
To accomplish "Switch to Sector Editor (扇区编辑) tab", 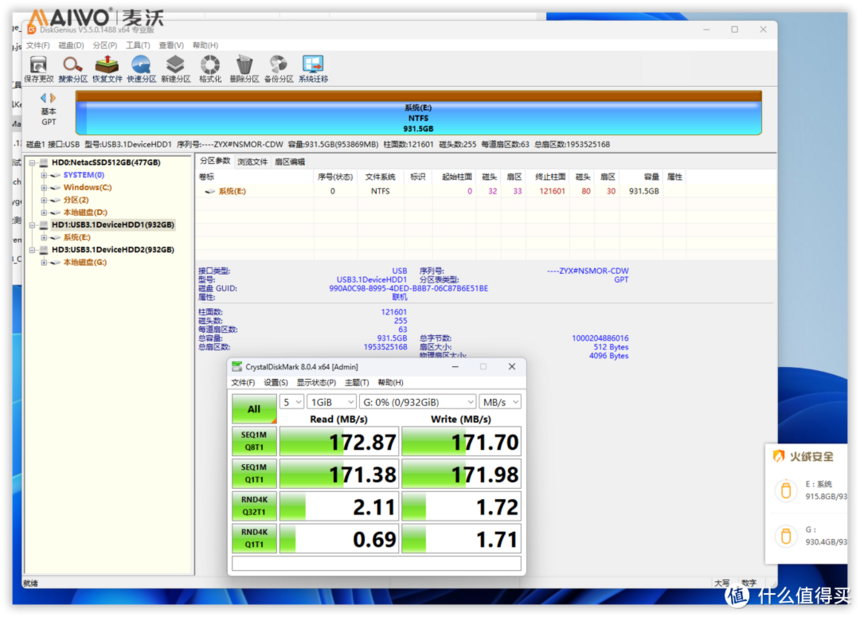I will tap(290, 162).
